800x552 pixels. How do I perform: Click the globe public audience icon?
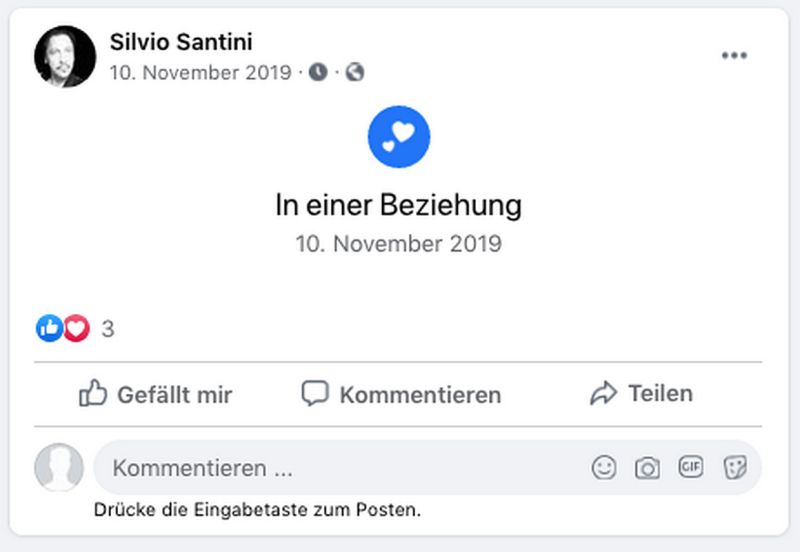pos(354,72)
